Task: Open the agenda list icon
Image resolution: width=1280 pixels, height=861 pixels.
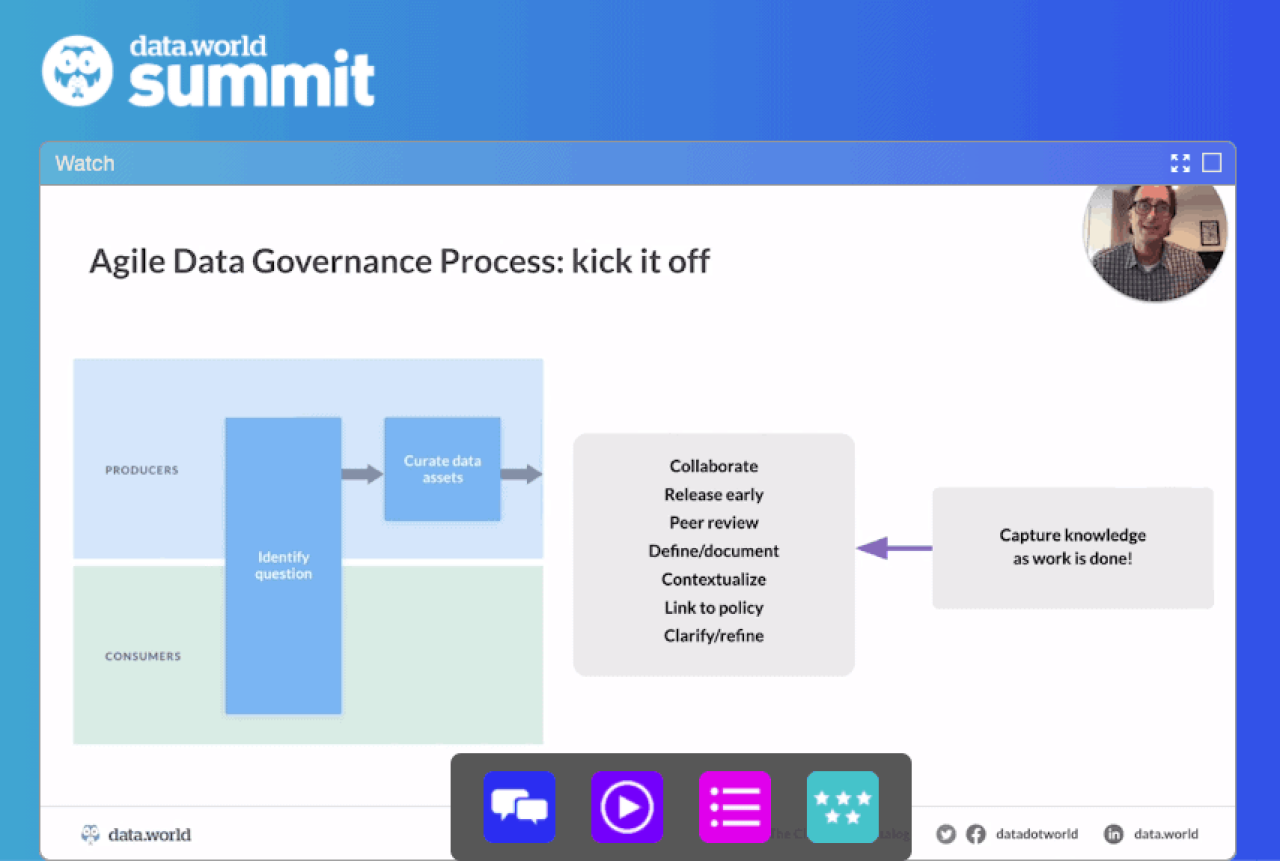Action: [735, 806]
